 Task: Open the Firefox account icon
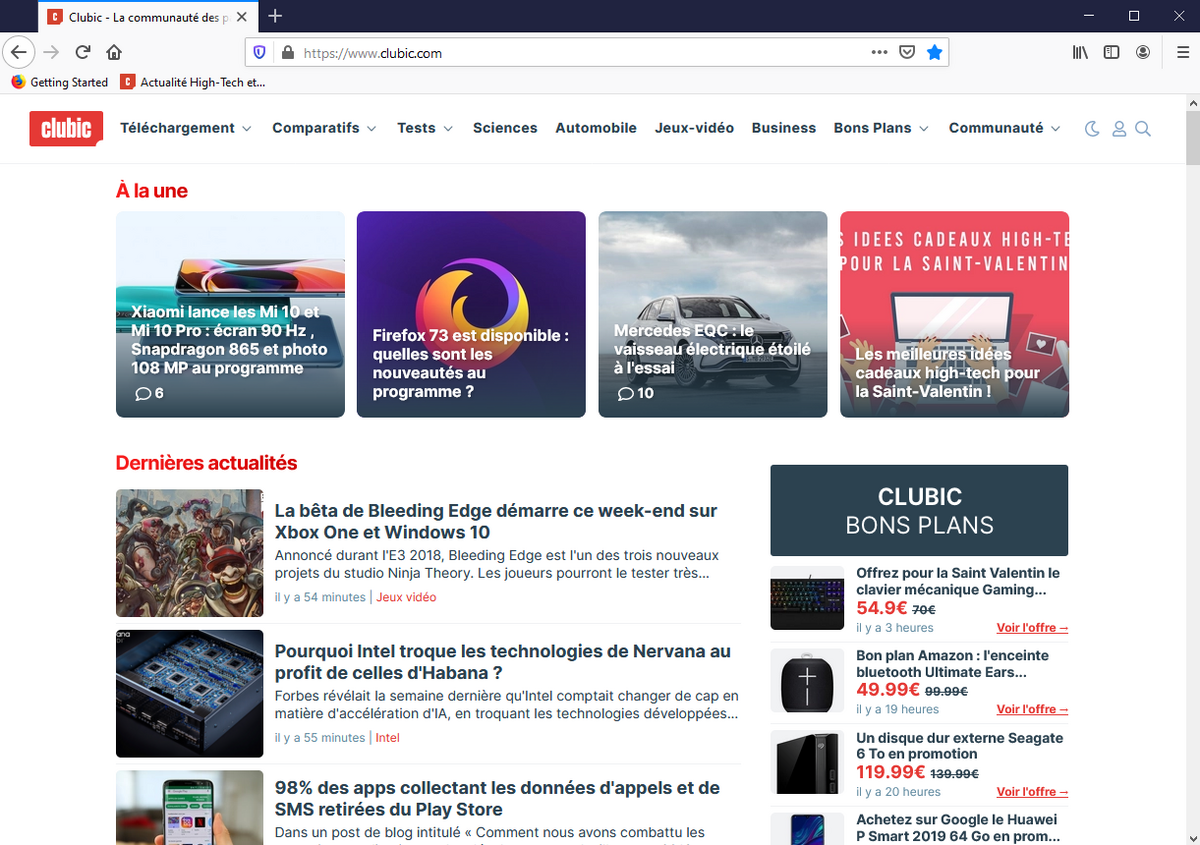tap(1142, 52)
